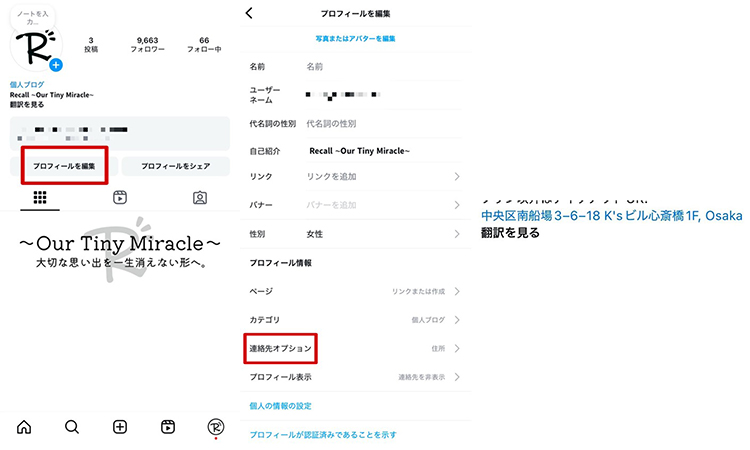Tap the 3 投稿 count
Viewport: 750px width, 450px height.
tap(91, 44)
